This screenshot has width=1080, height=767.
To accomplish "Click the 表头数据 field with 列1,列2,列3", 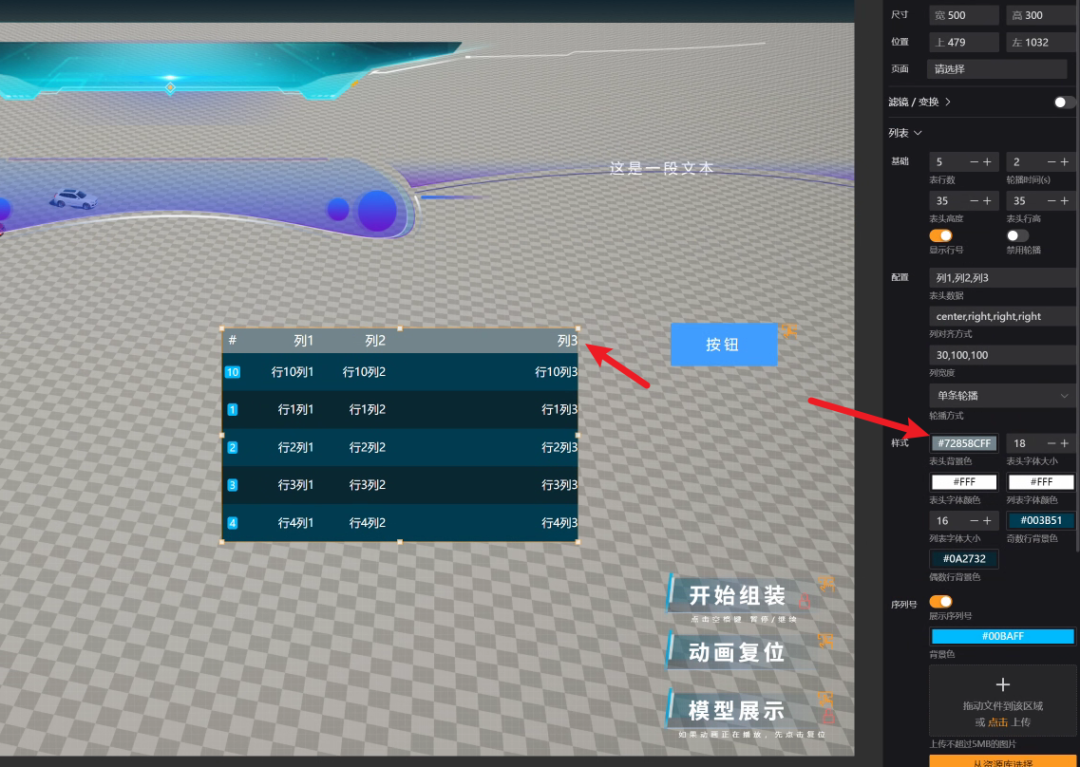I will point(1002,277).
